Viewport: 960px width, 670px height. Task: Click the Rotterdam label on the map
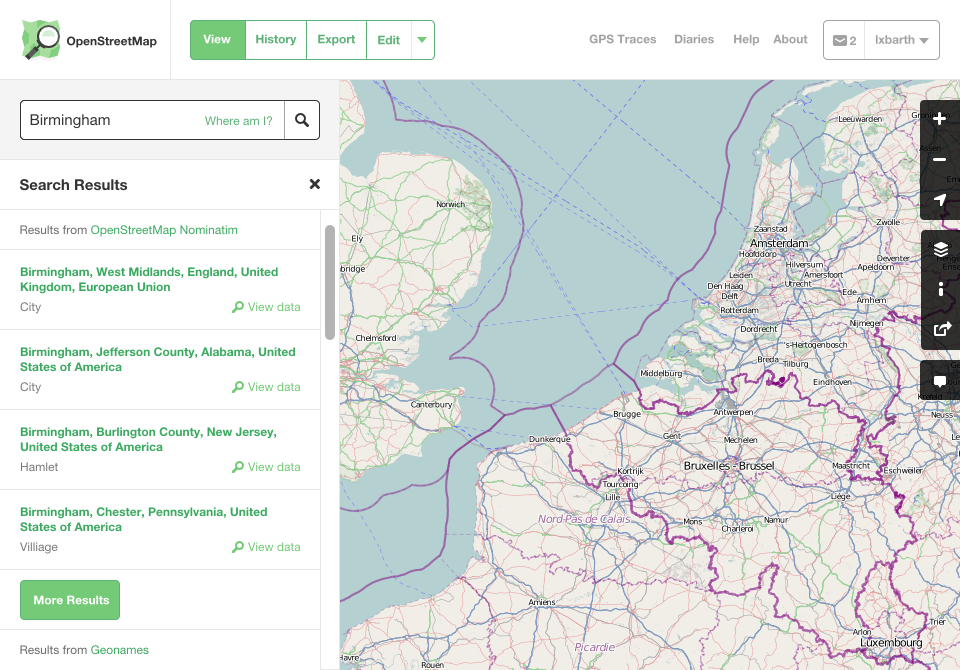[x=739, y=311]
